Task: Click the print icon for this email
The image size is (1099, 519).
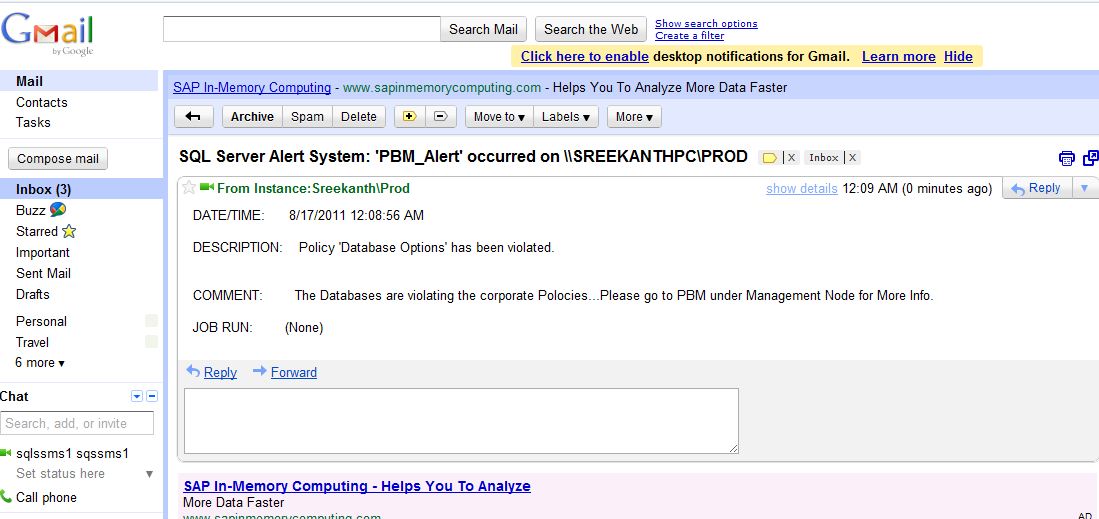Action: coord(1067,158)
